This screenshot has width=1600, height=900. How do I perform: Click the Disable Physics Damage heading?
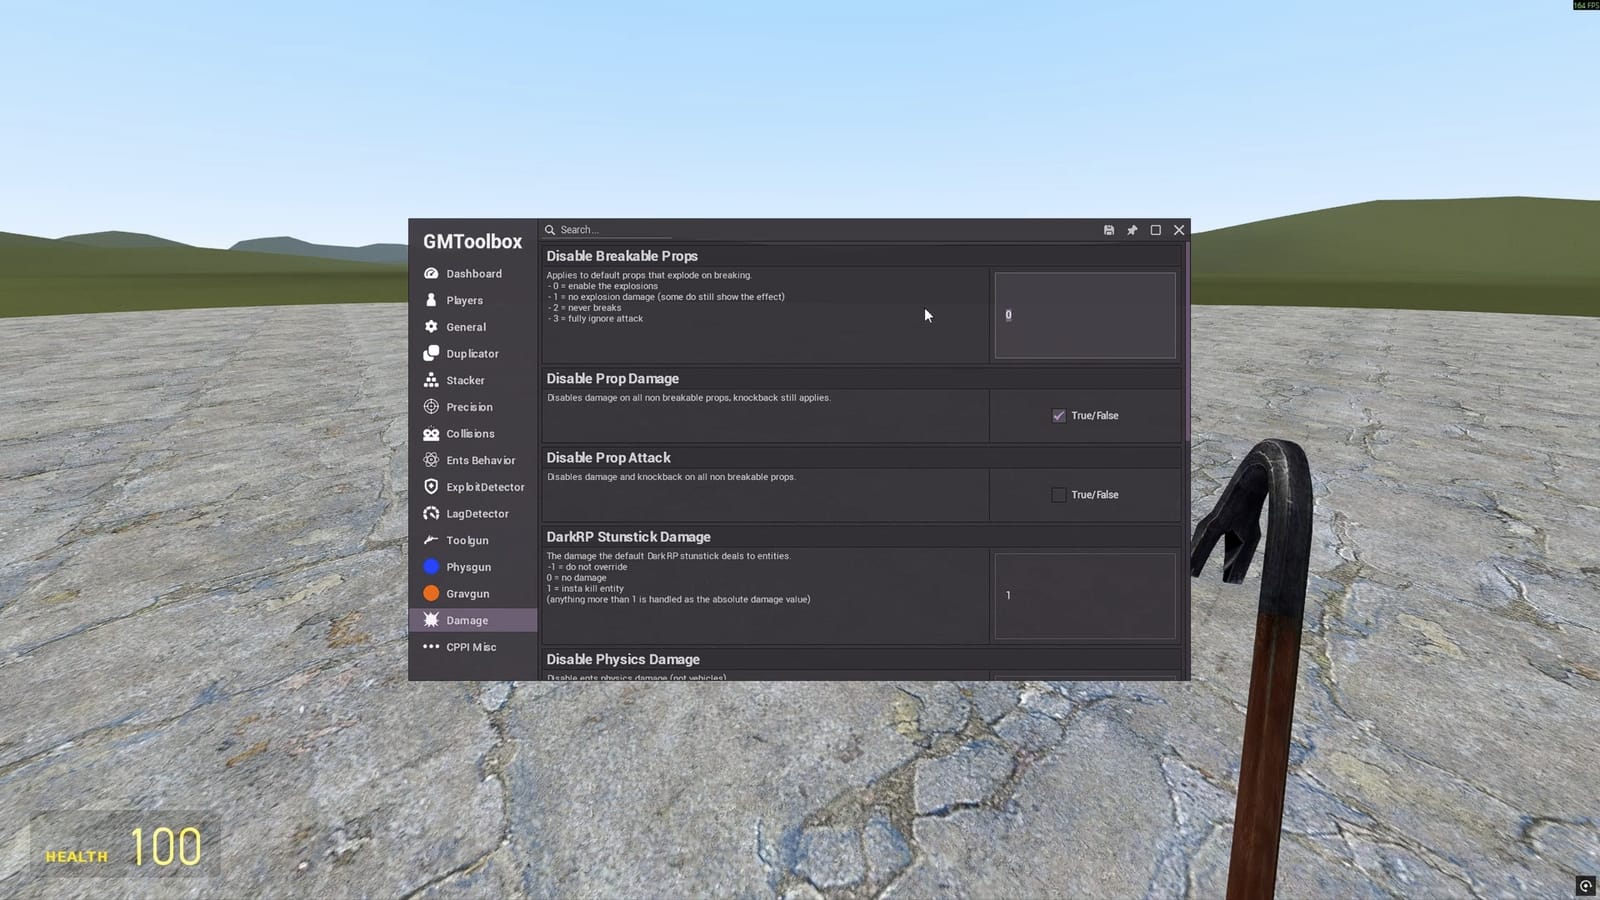click(623, 659)
